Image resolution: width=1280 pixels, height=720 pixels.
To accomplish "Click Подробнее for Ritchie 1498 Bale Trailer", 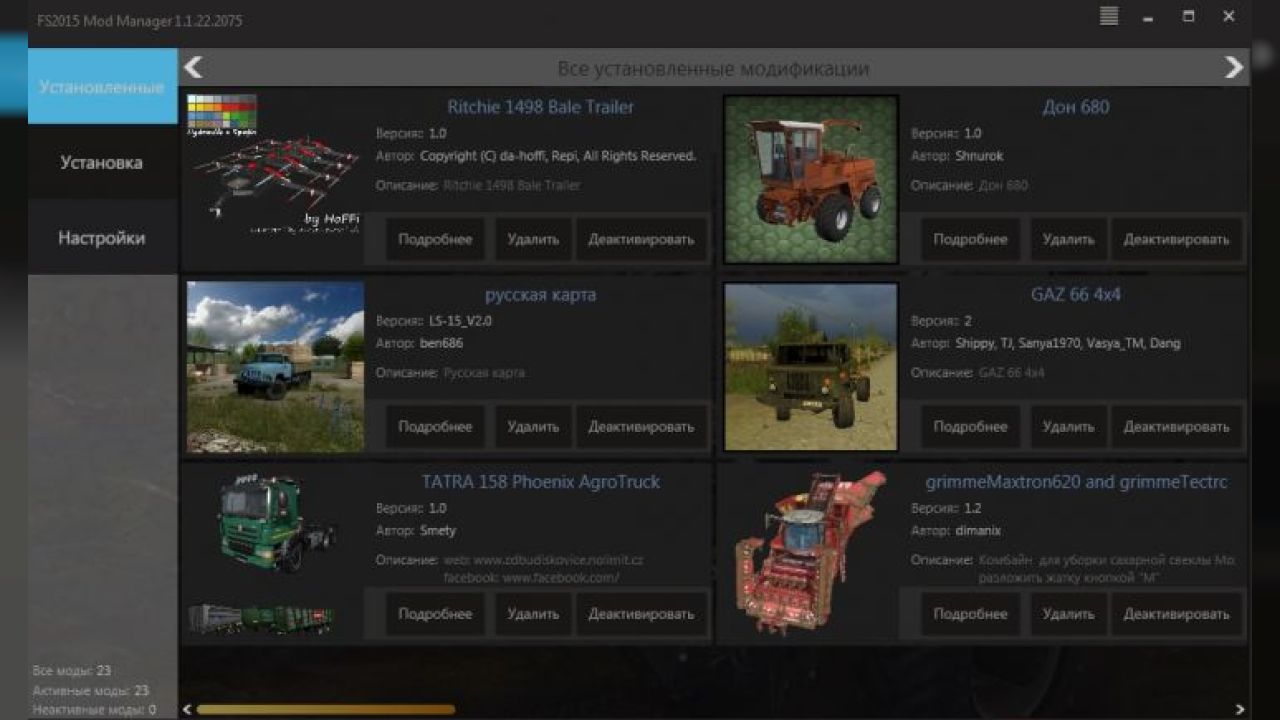I will (x=435, y=239).
